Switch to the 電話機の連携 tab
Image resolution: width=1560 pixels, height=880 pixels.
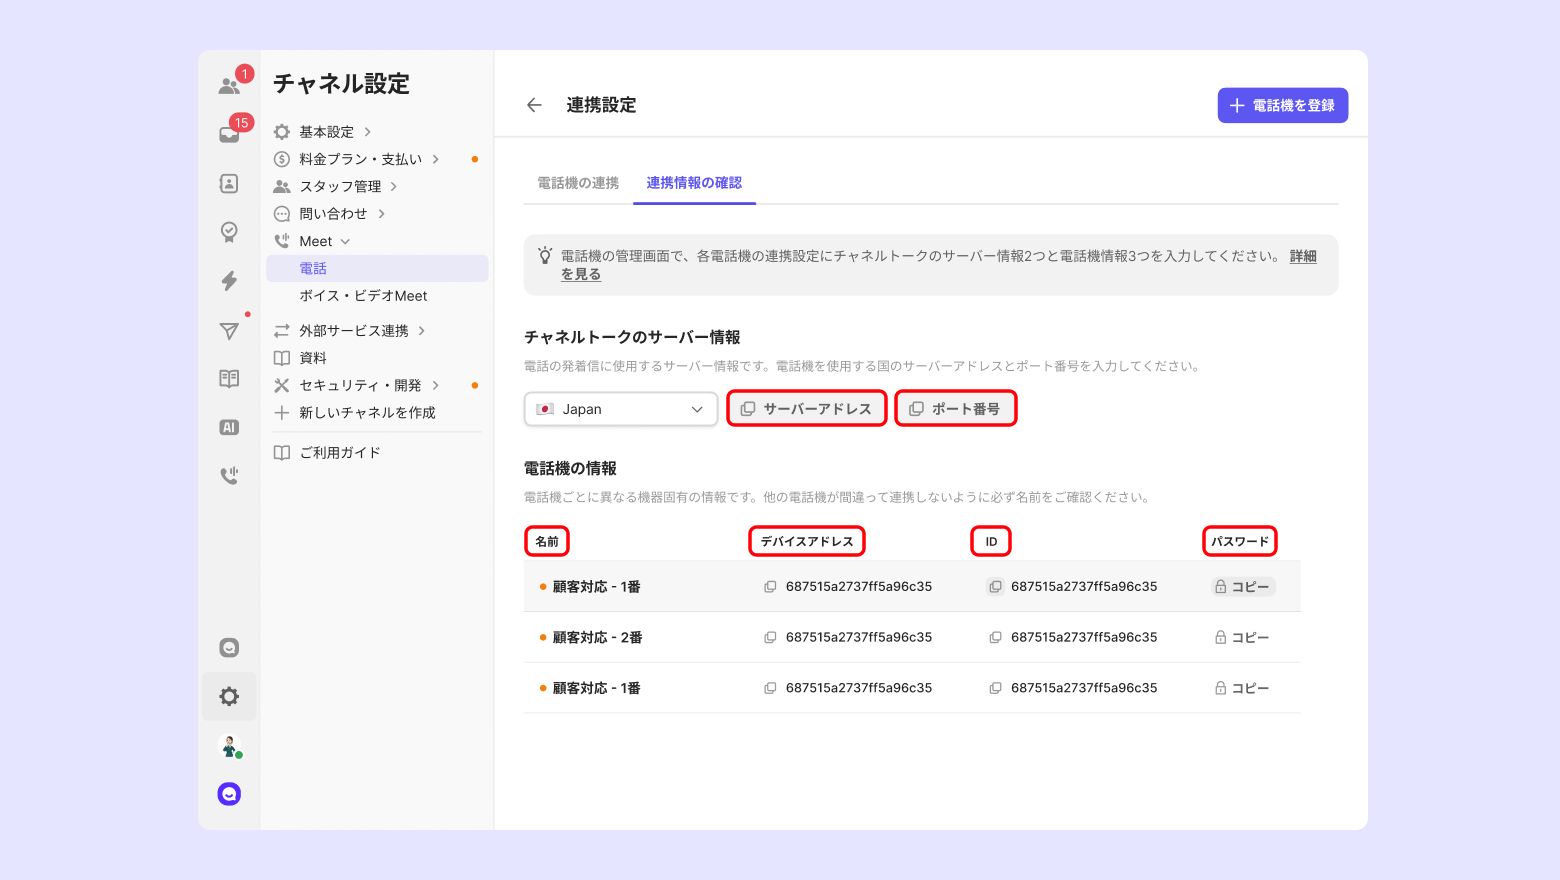point(578,183)
